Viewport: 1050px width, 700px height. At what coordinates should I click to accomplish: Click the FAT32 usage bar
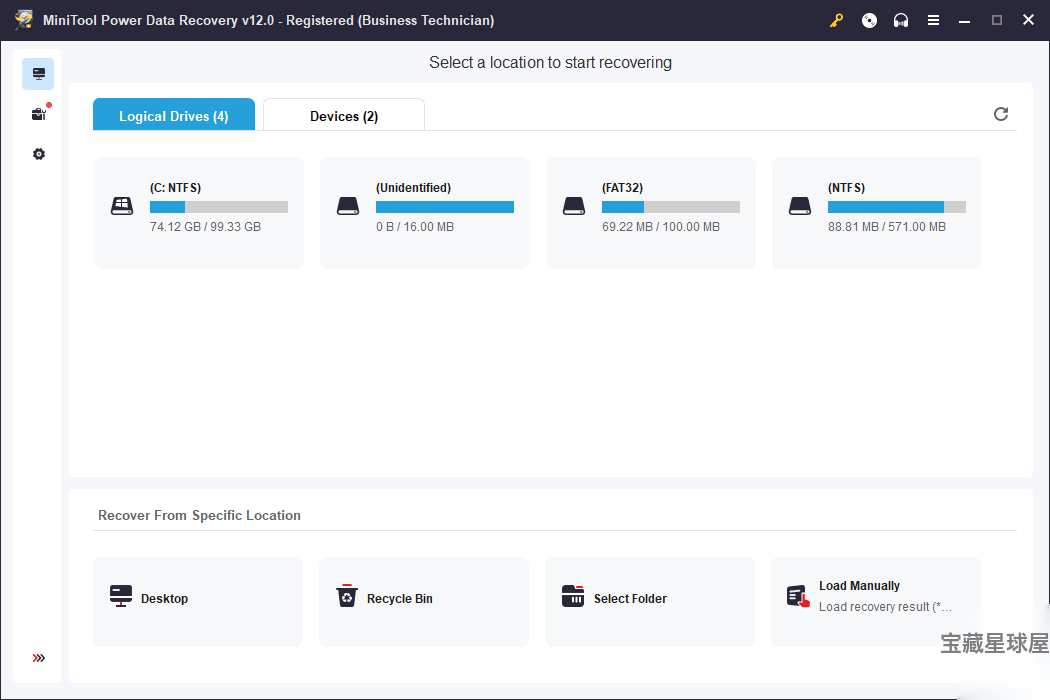671,207
